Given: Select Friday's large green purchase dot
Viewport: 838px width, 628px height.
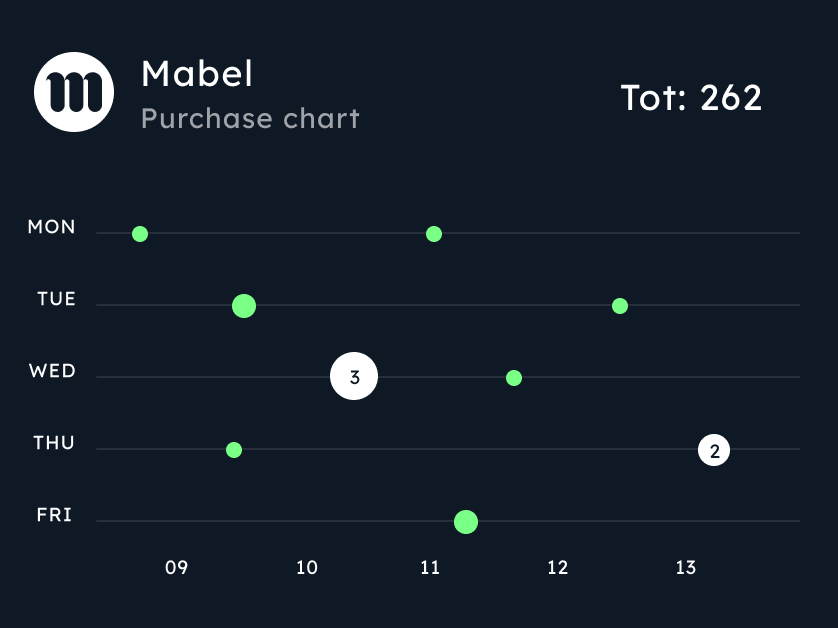Looking at the screenshot, I should tap(466, 521).
